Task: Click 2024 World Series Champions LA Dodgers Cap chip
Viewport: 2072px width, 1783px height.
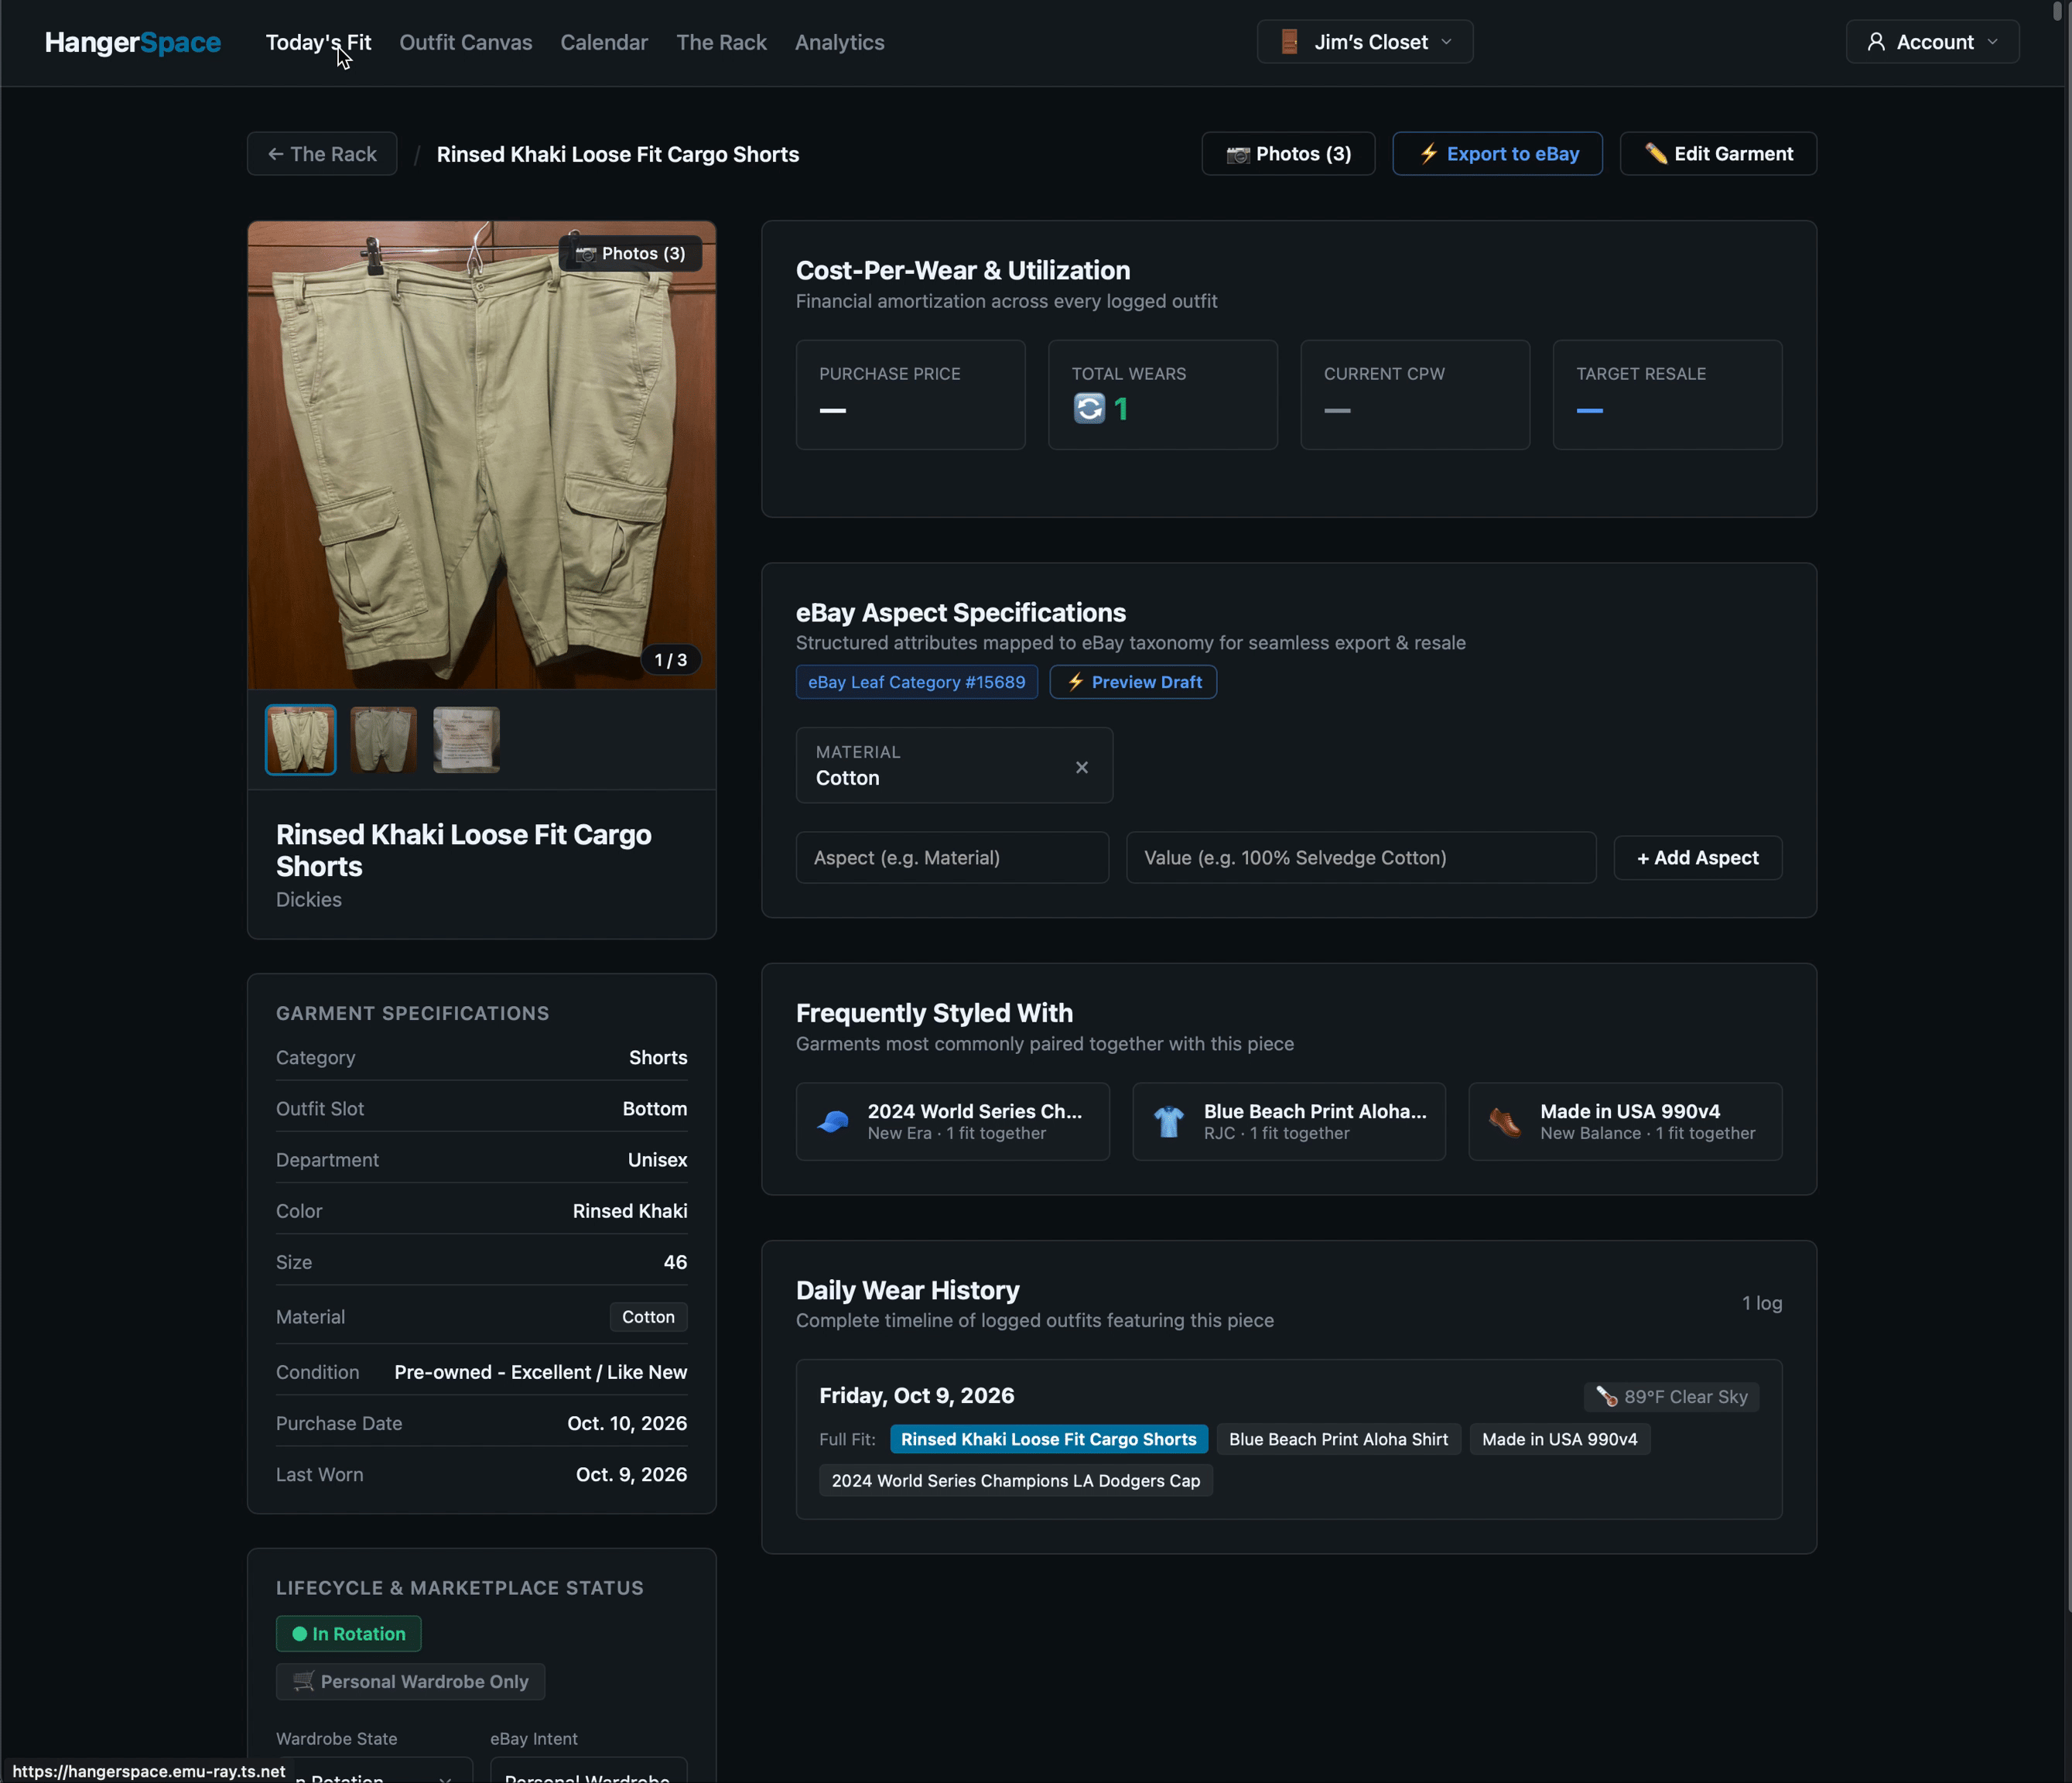Action: tap(1015, 1481)
